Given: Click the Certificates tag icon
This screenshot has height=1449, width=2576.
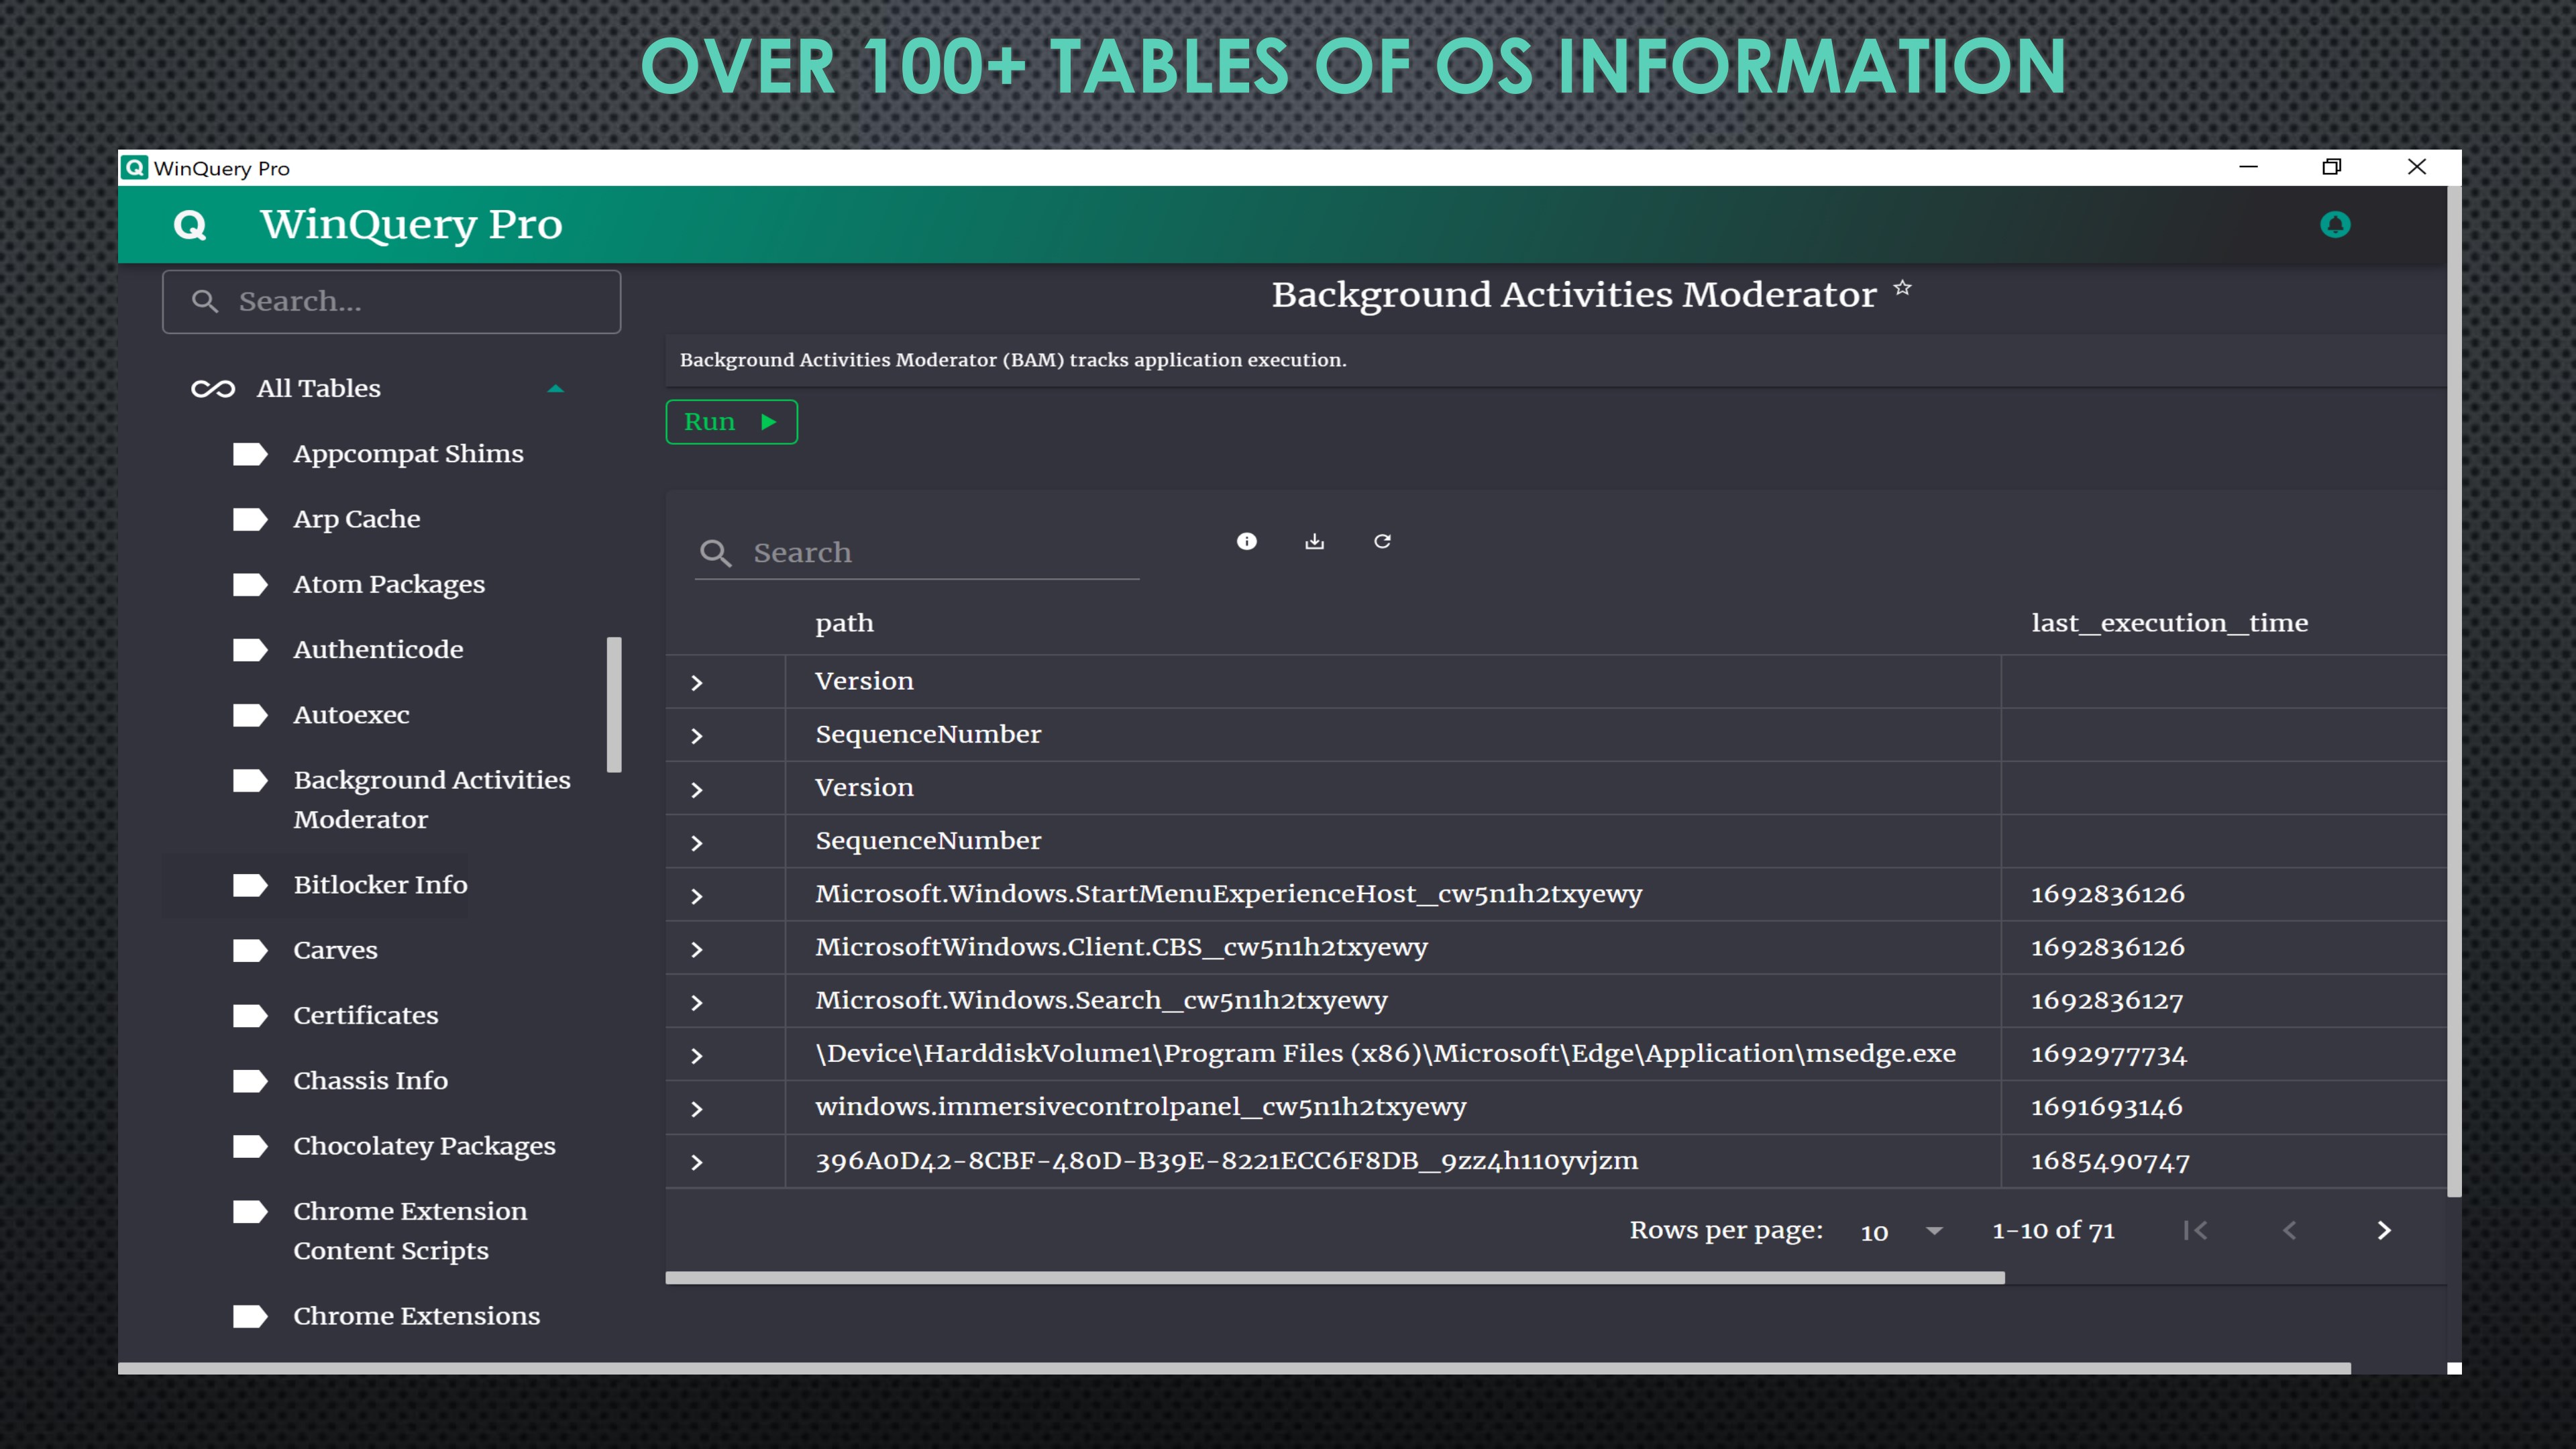Looking at the screenshot, I should coord(250,1016).
